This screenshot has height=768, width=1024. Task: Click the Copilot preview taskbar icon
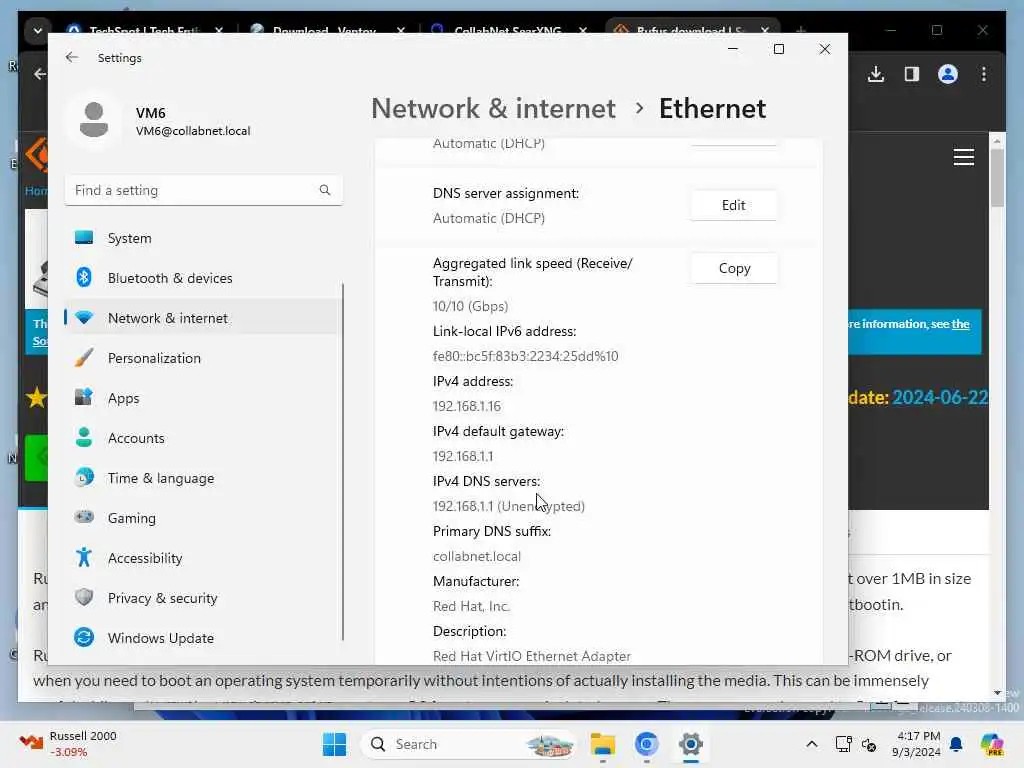(x=991, y=744)
